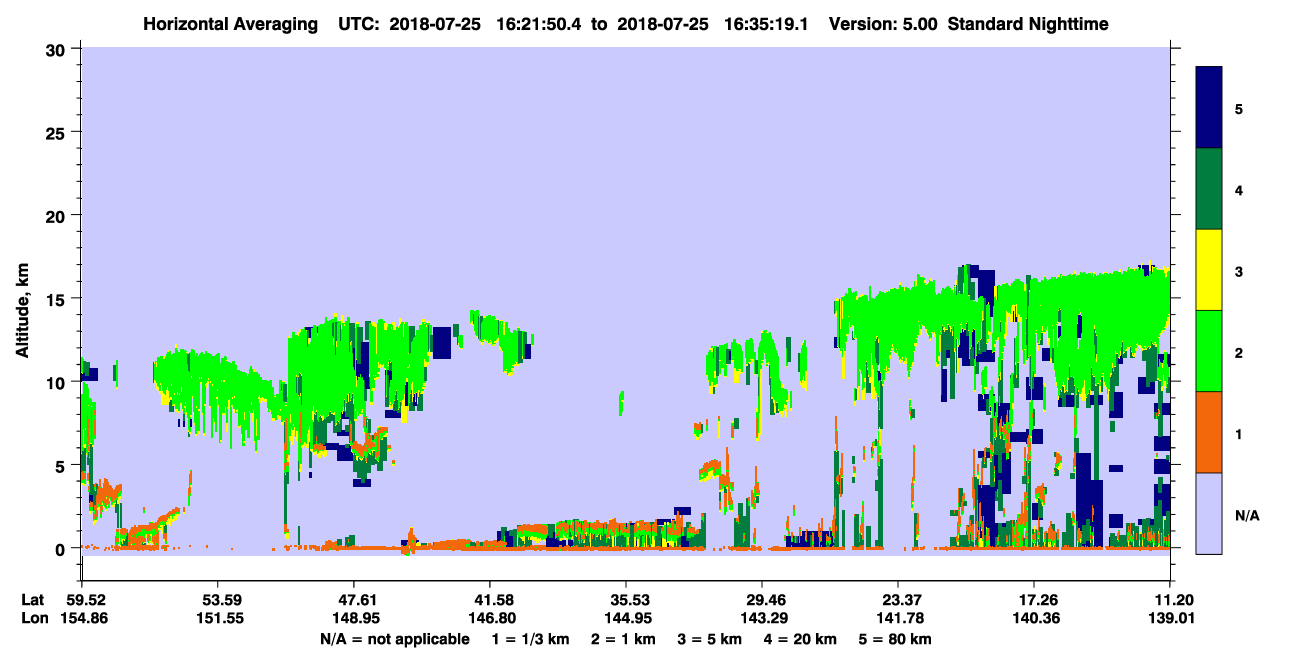
Task: Click 'Version: 5.00' in the title
Action: 883,24
